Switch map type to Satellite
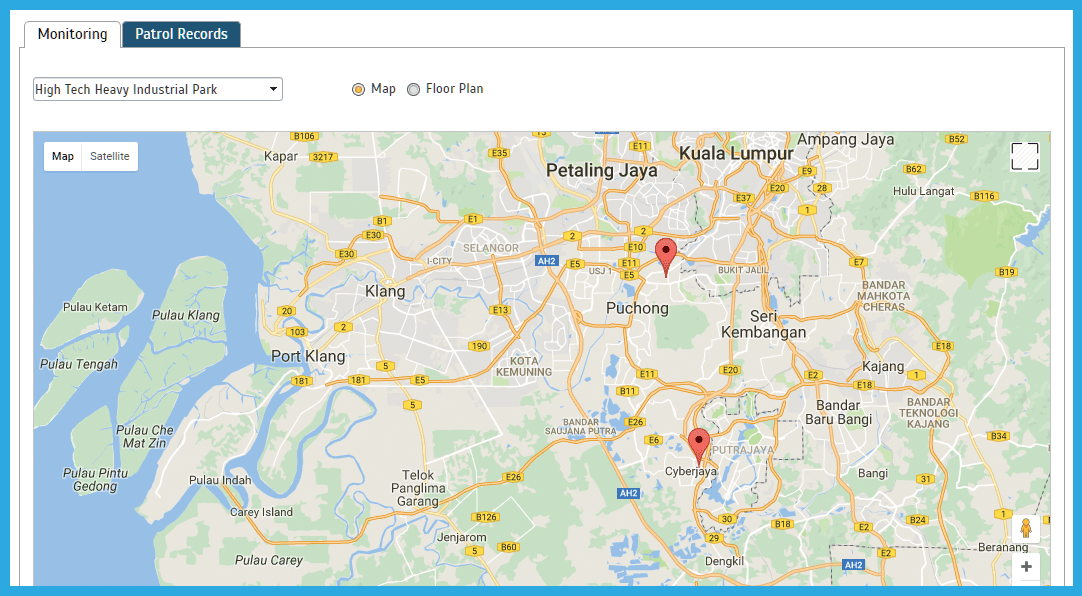This screenshot has width=1082, height=596. point(110,157)
